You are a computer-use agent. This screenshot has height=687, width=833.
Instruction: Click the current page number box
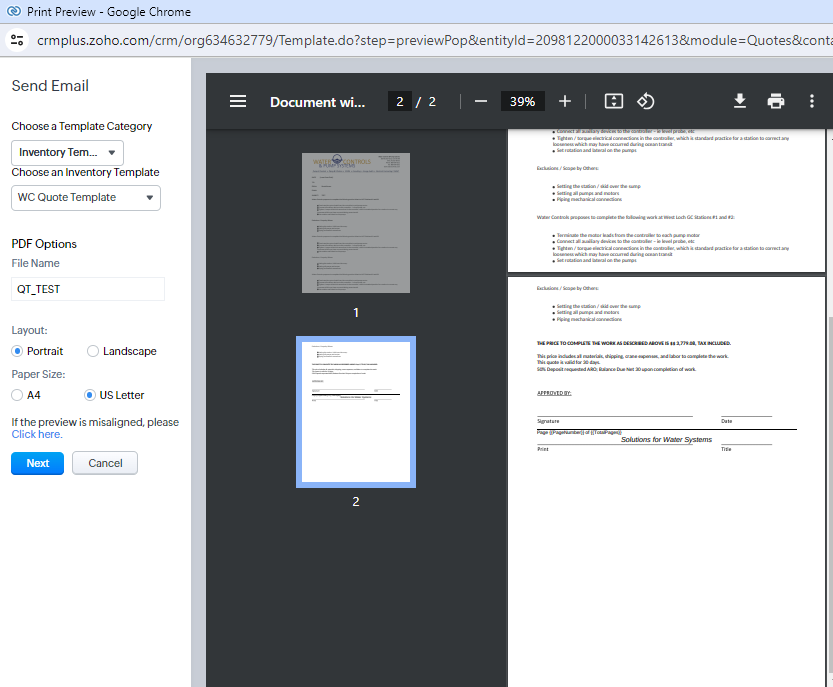pyautogui.click(x=400, y=101)
